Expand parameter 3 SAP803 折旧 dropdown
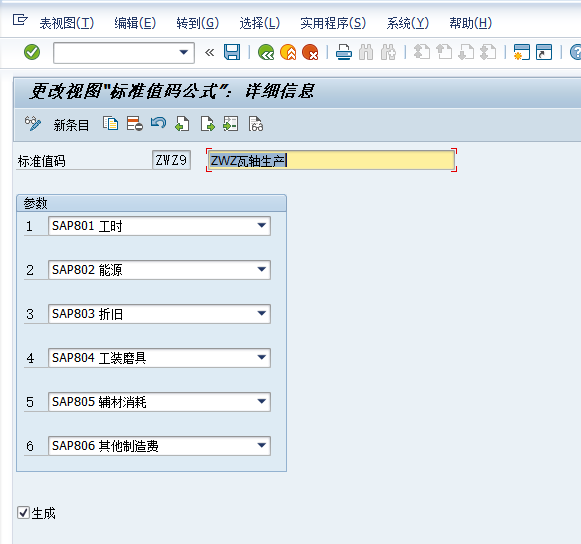Viewport: 581px width, 544px height. pos(262,314)
